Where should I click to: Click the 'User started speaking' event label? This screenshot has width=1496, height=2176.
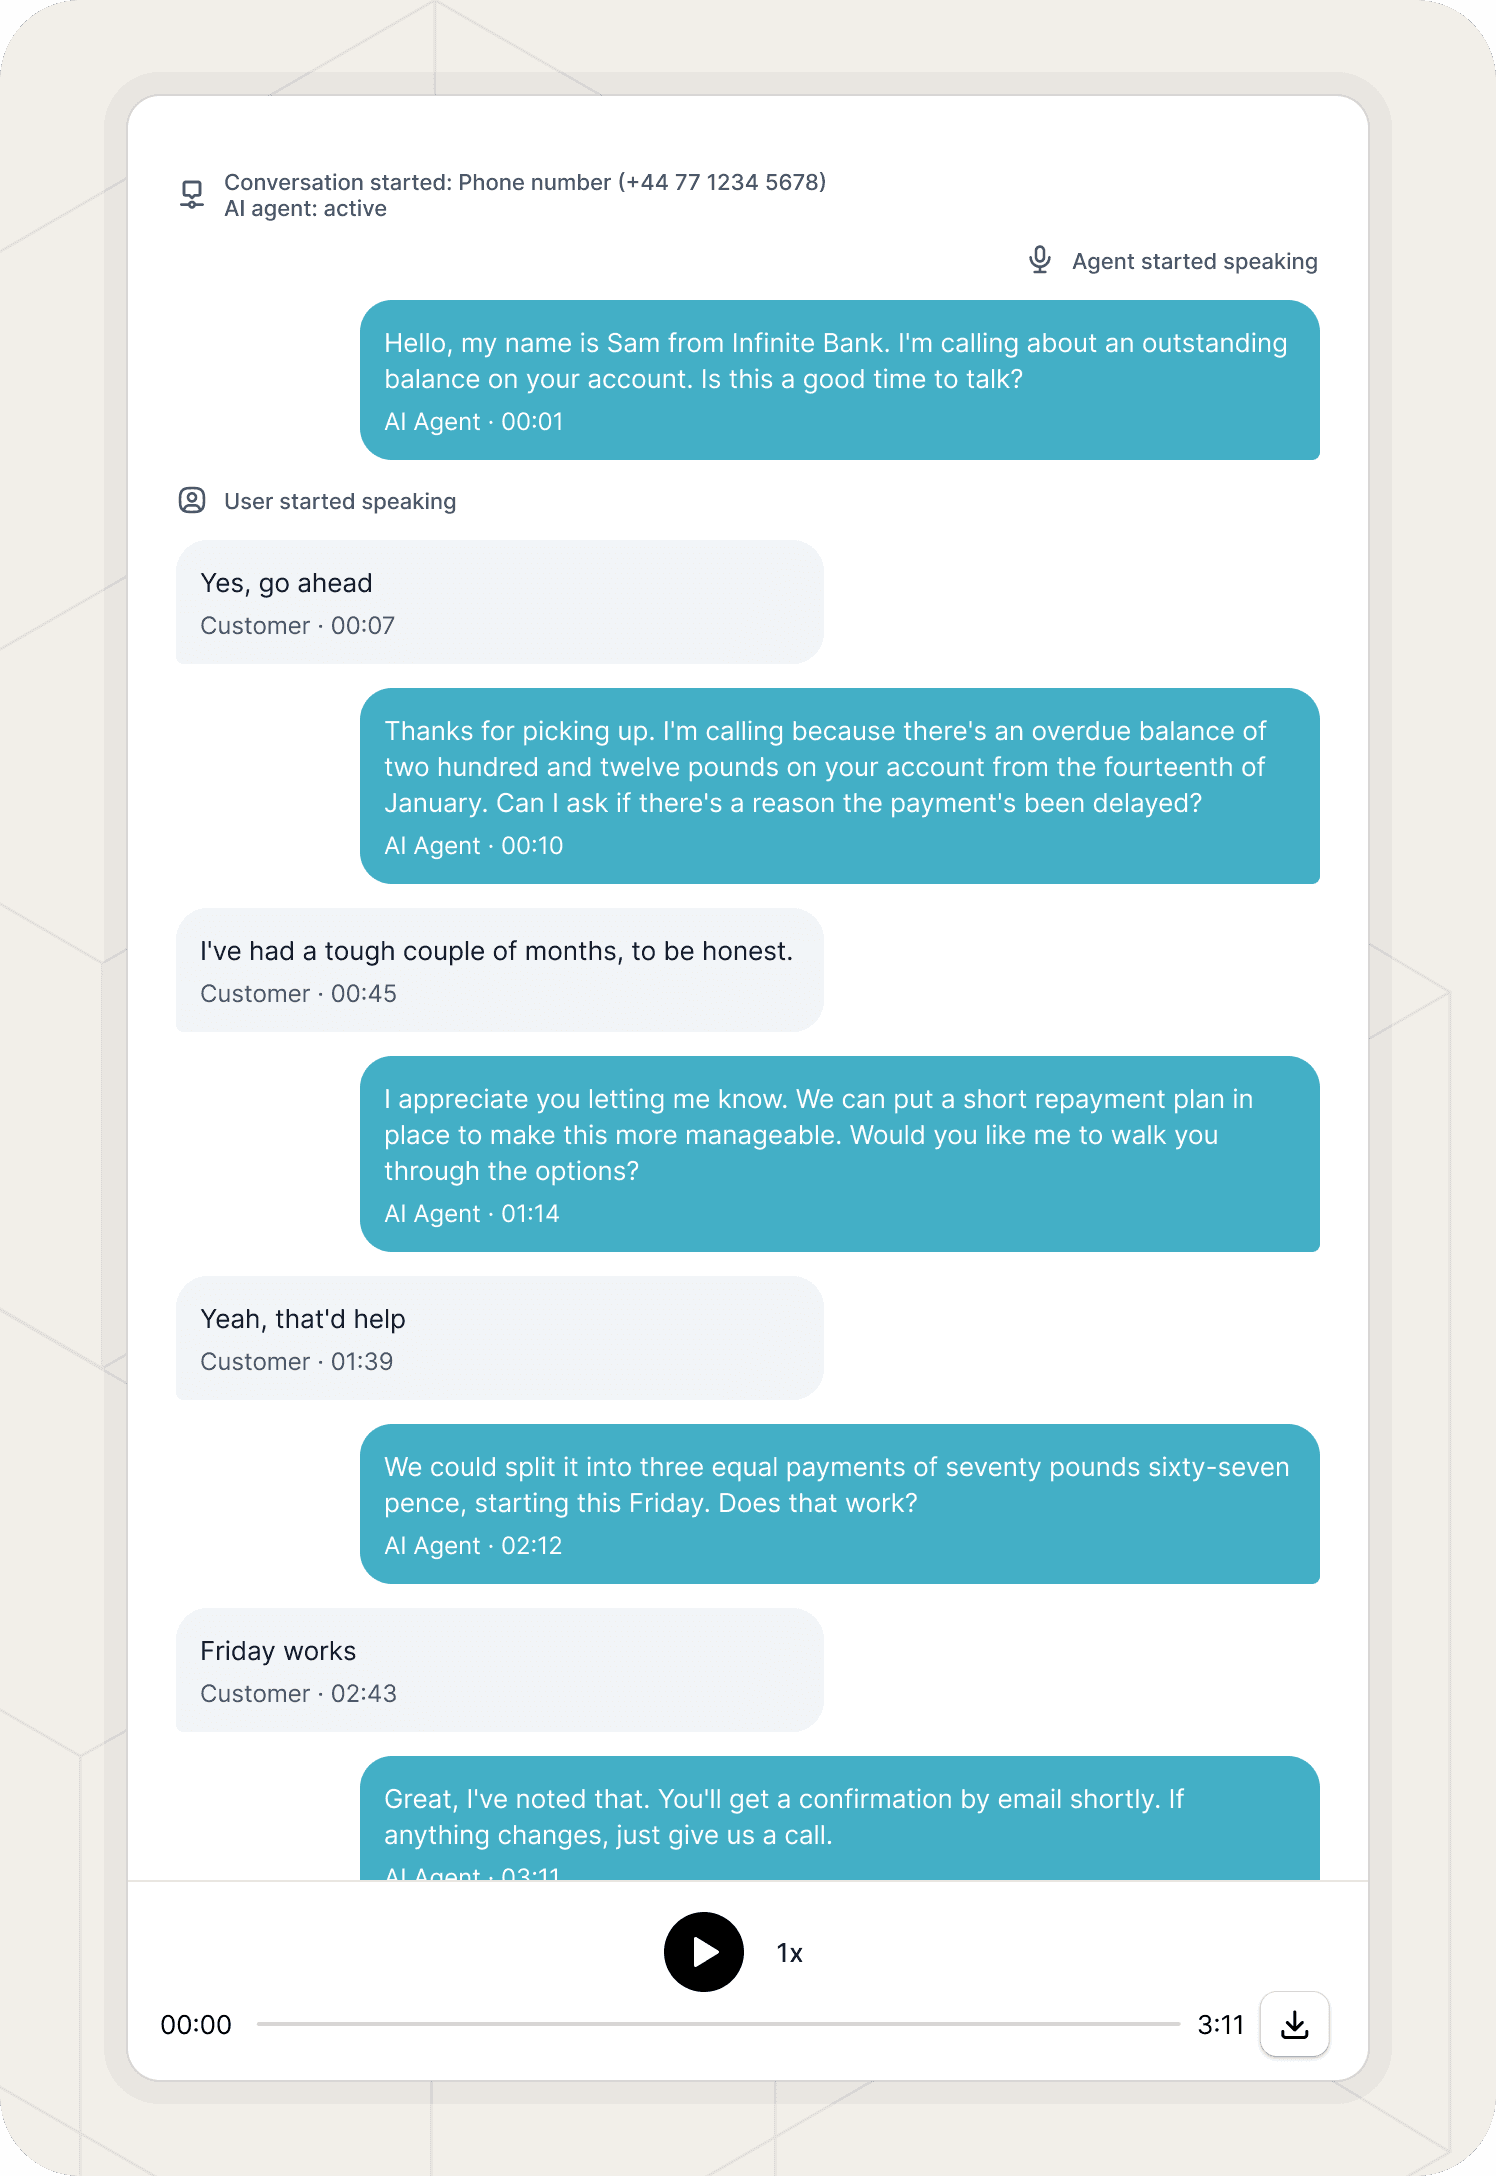coord(340,500)
